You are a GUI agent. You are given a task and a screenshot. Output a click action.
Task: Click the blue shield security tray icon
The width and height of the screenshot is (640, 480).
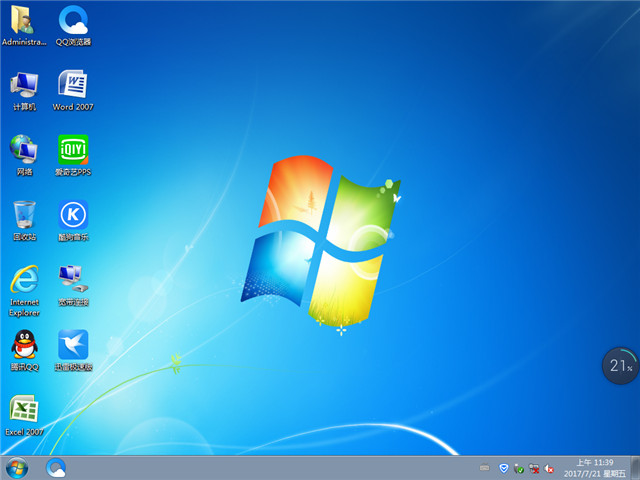point(504,467)
